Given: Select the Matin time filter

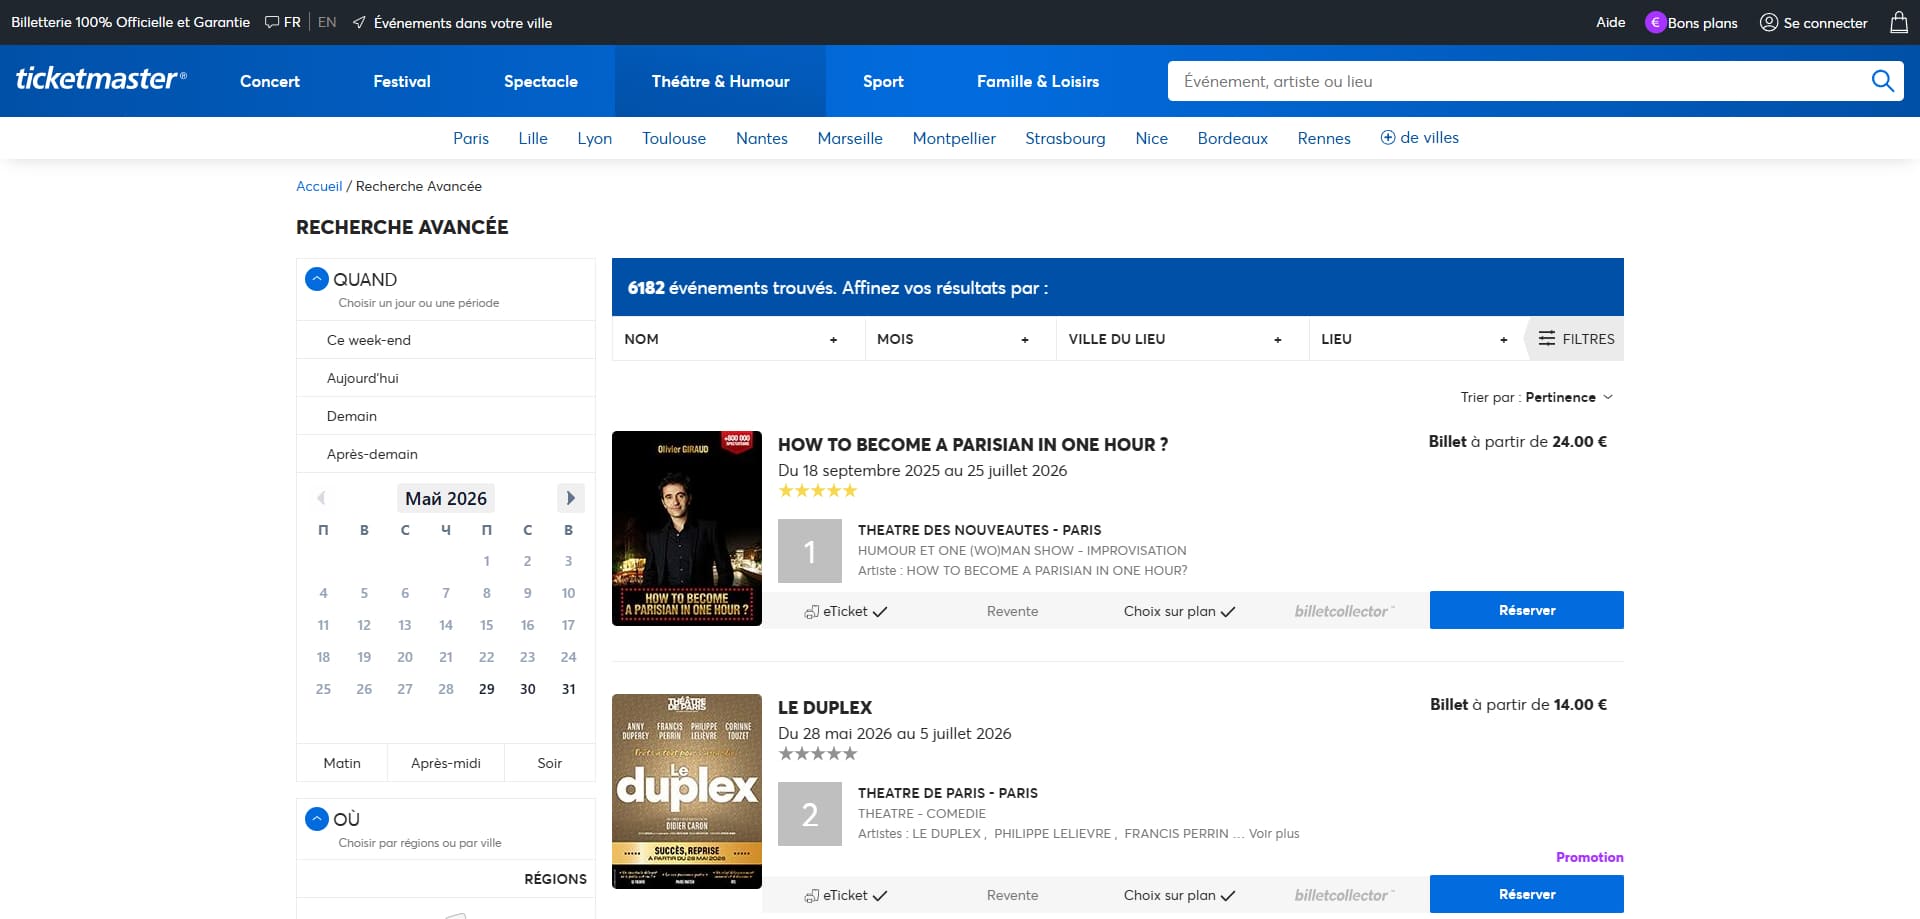Looking at the screenshot, I should [x=342, y=763].
